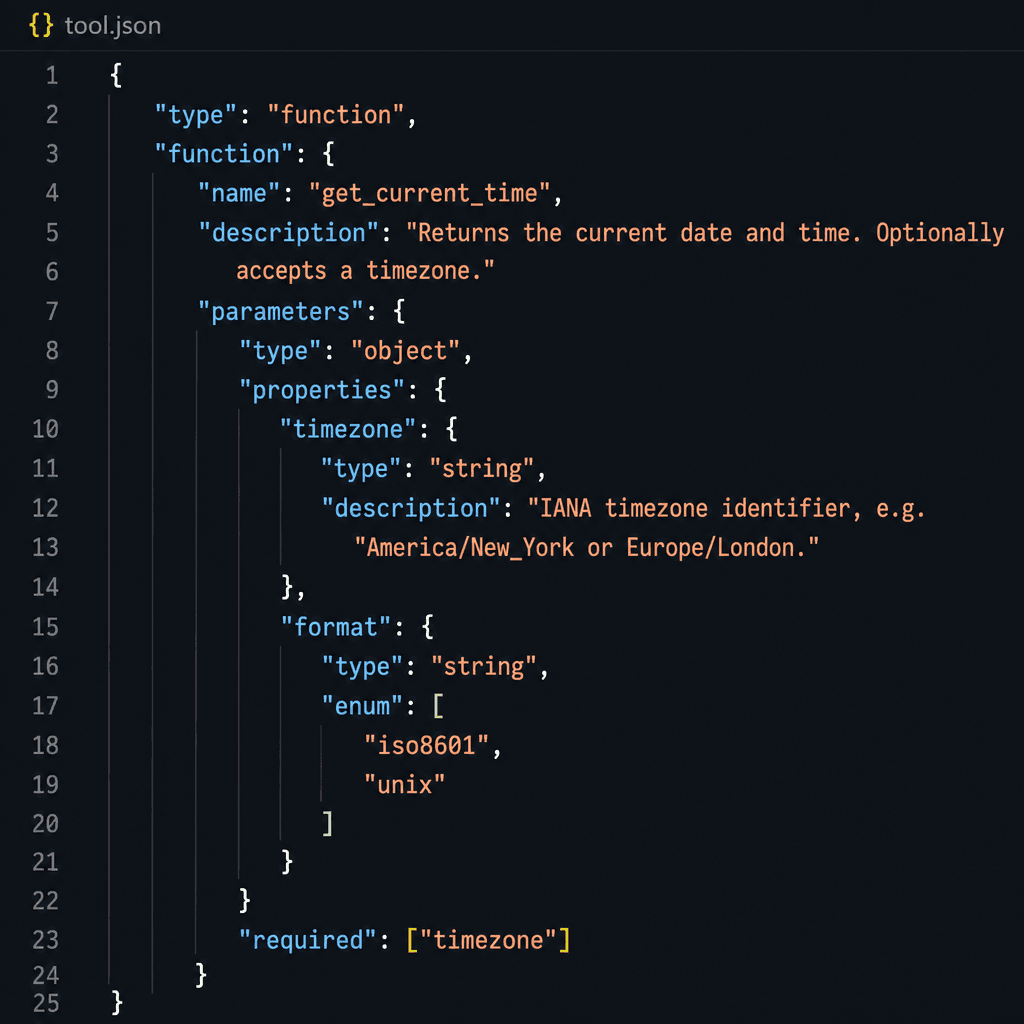
Task: Click the "get_current_time" string value
Action: click(x=430, y=194)
